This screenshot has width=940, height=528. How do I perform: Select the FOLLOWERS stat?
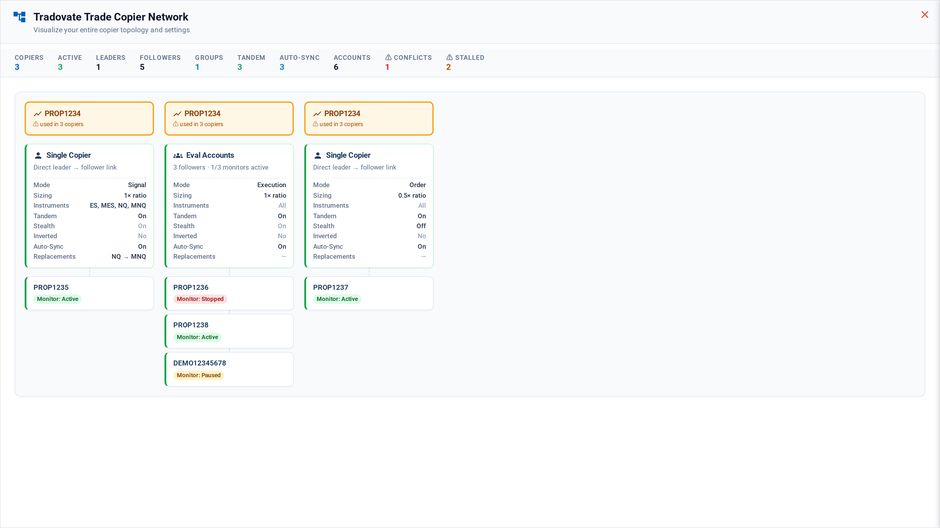pos(160,62)
